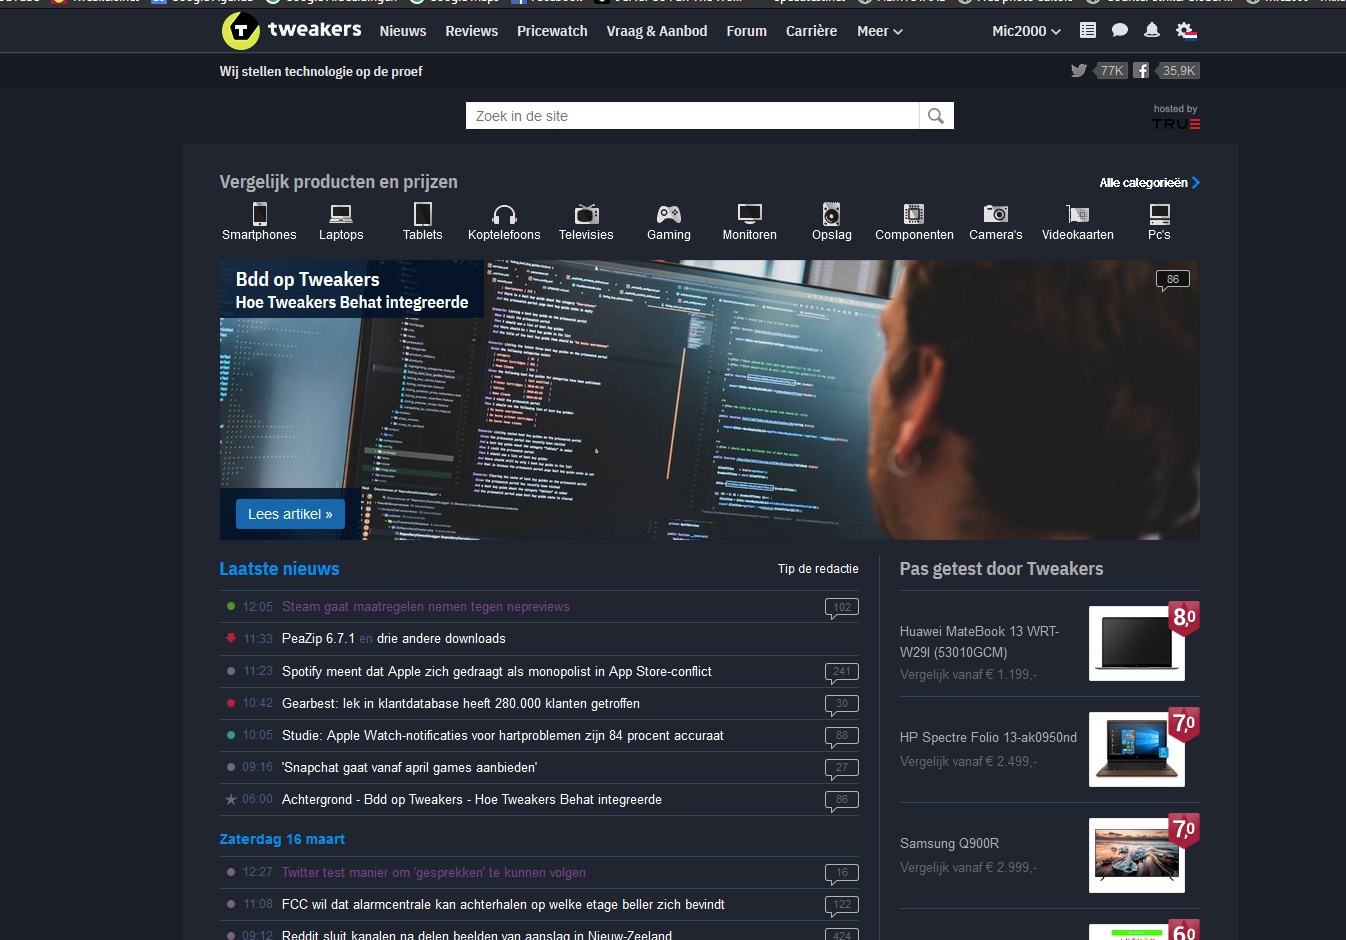
Task: Open Snapchat games article
Action: click(410, 768)
